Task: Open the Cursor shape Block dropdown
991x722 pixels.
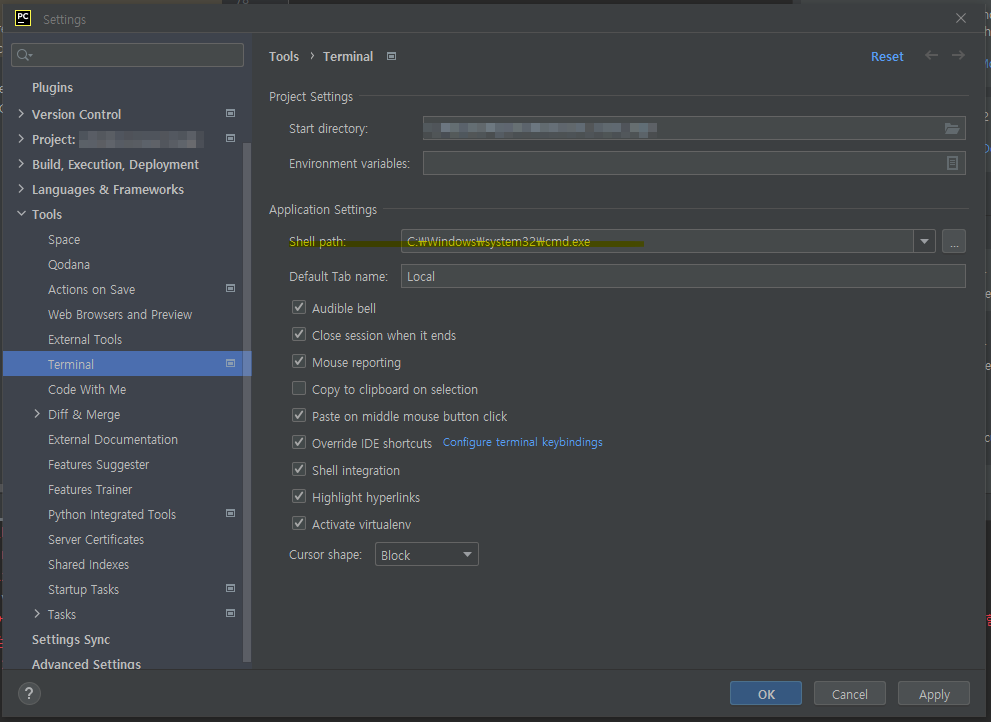Action: [427, 554]
